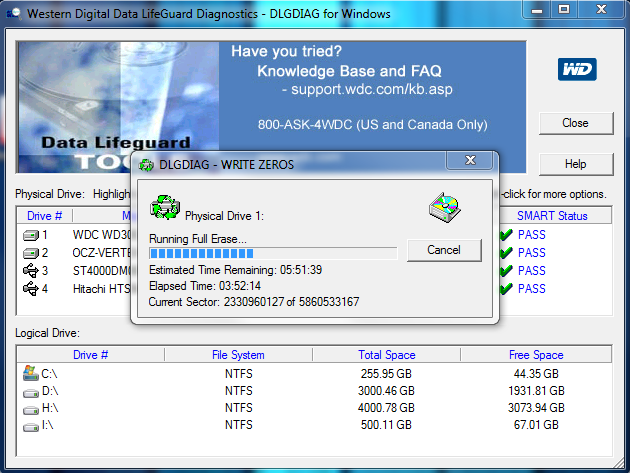Click the 44.35 GB free space cell

click(536, 374)
